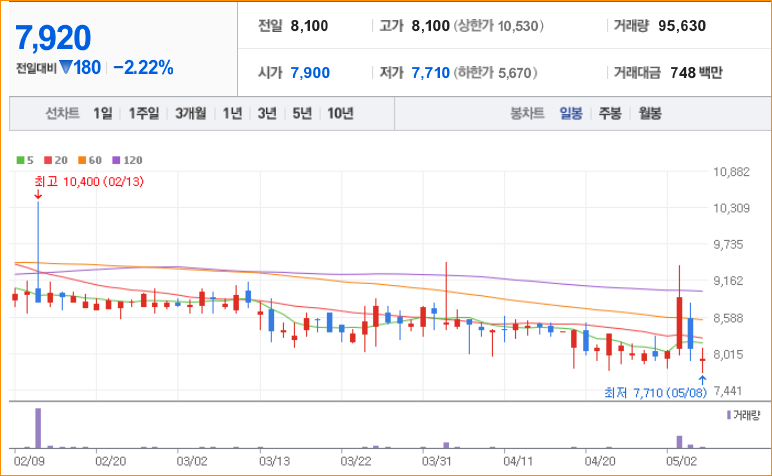The width and height of the screenshot is (772, 476).
Task: Click the orange 60-day moving average swatch
Action: point(82,160)
